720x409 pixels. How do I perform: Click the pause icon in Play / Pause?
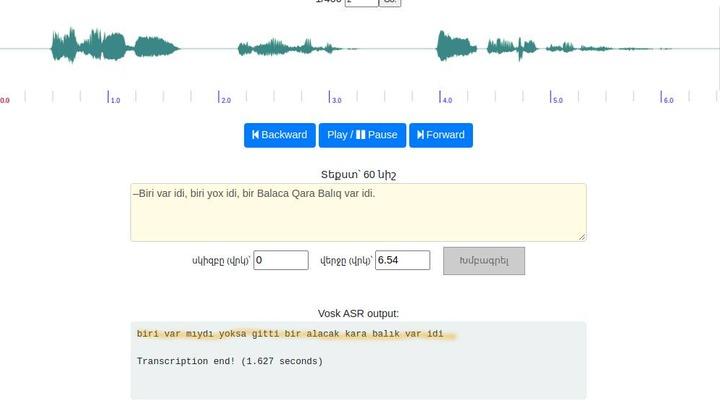[360, 135]
